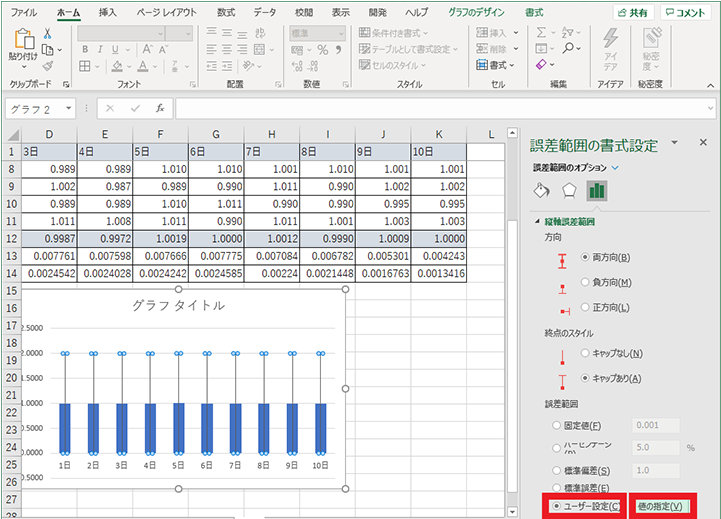Select 両方向(B) direction radio button

(585, 257)
